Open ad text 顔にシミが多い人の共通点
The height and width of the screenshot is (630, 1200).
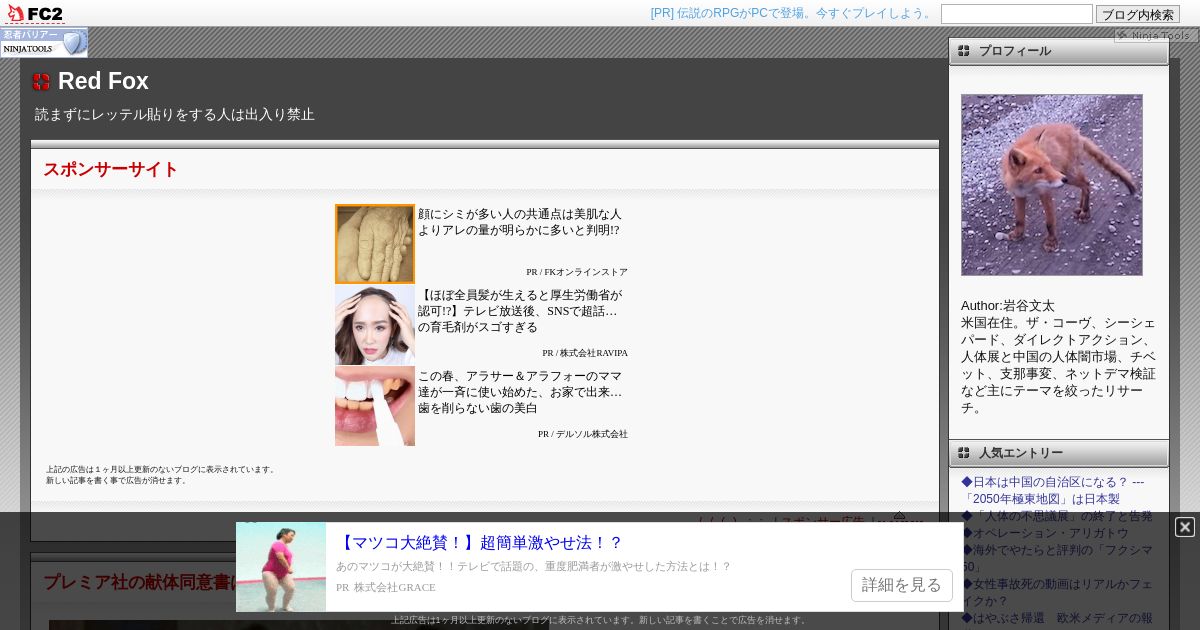pos(520,222)
